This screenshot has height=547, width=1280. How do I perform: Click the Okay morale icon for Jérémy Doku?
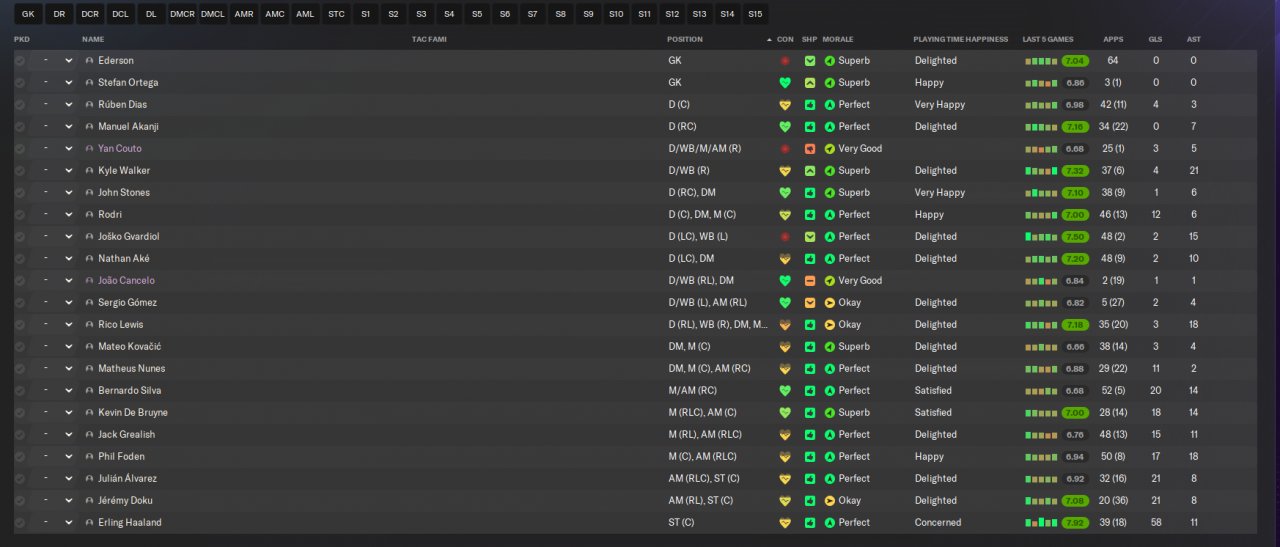click(x=830, y=501)
